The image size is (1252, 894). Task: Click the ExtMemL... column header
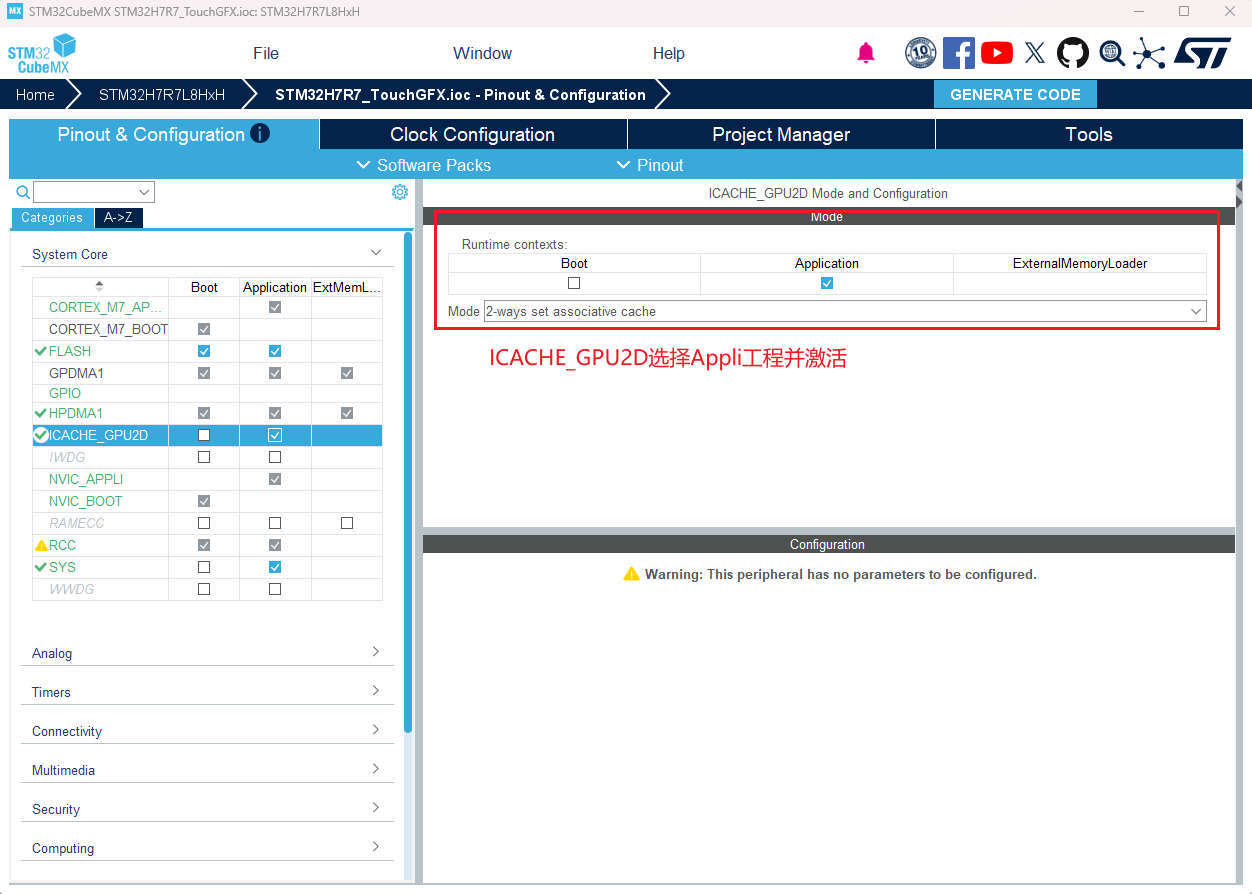tap(347, 287)
